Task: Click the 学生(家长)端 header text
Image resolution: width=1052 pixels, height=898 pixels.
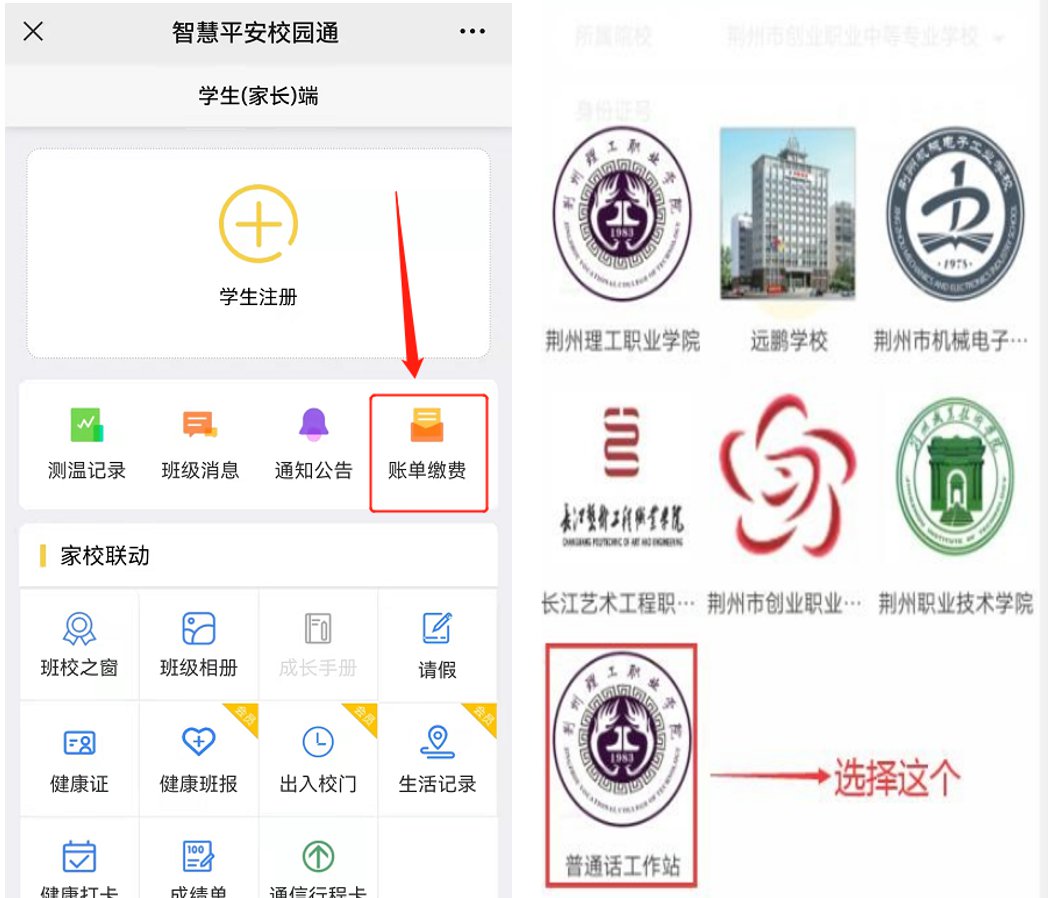Action: coord(258,96)
